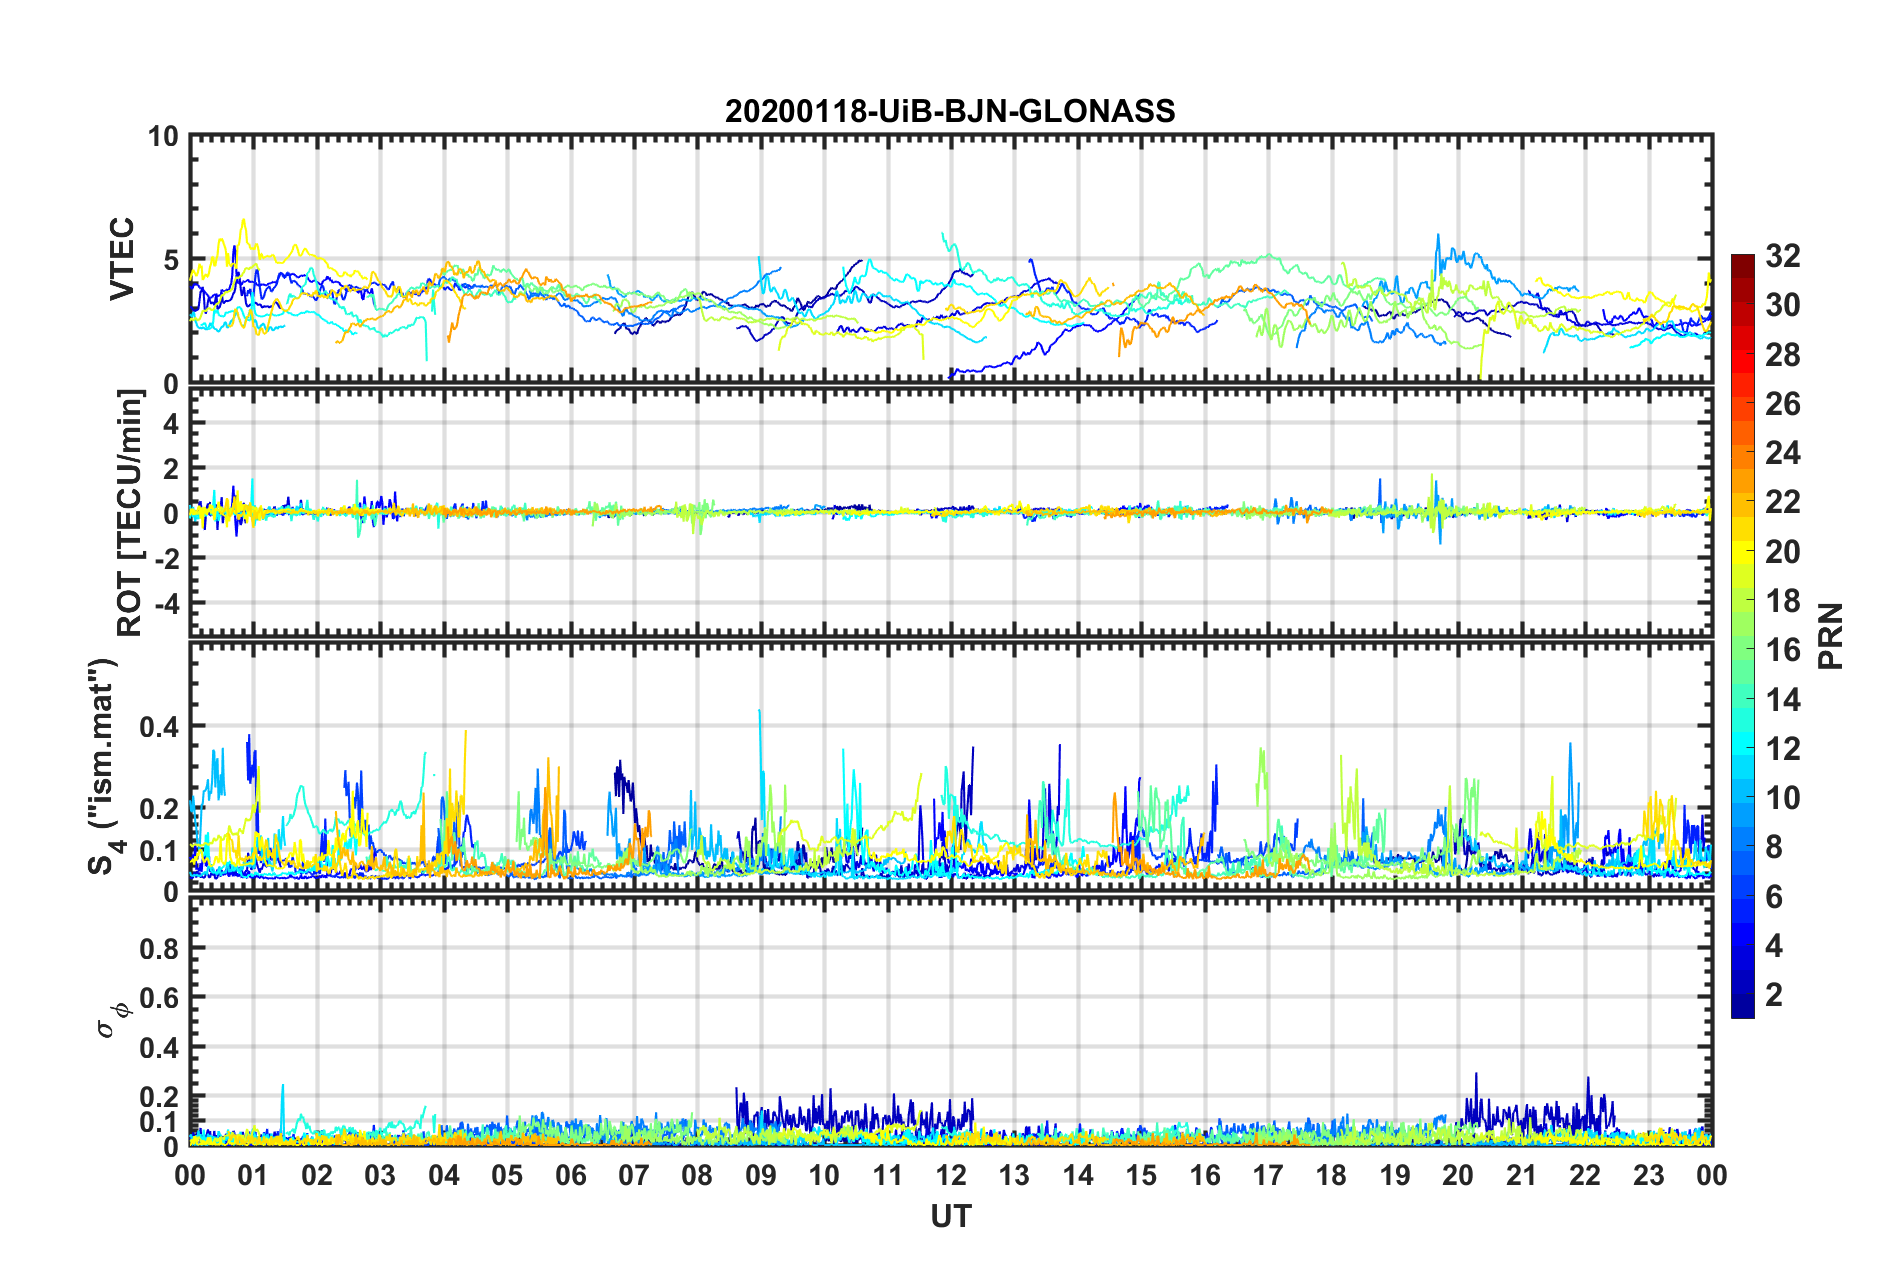Viewport: 1902px width, 1272px height.
Task: Select the 5 tick on VTEC axis
Action: (170, 260)
